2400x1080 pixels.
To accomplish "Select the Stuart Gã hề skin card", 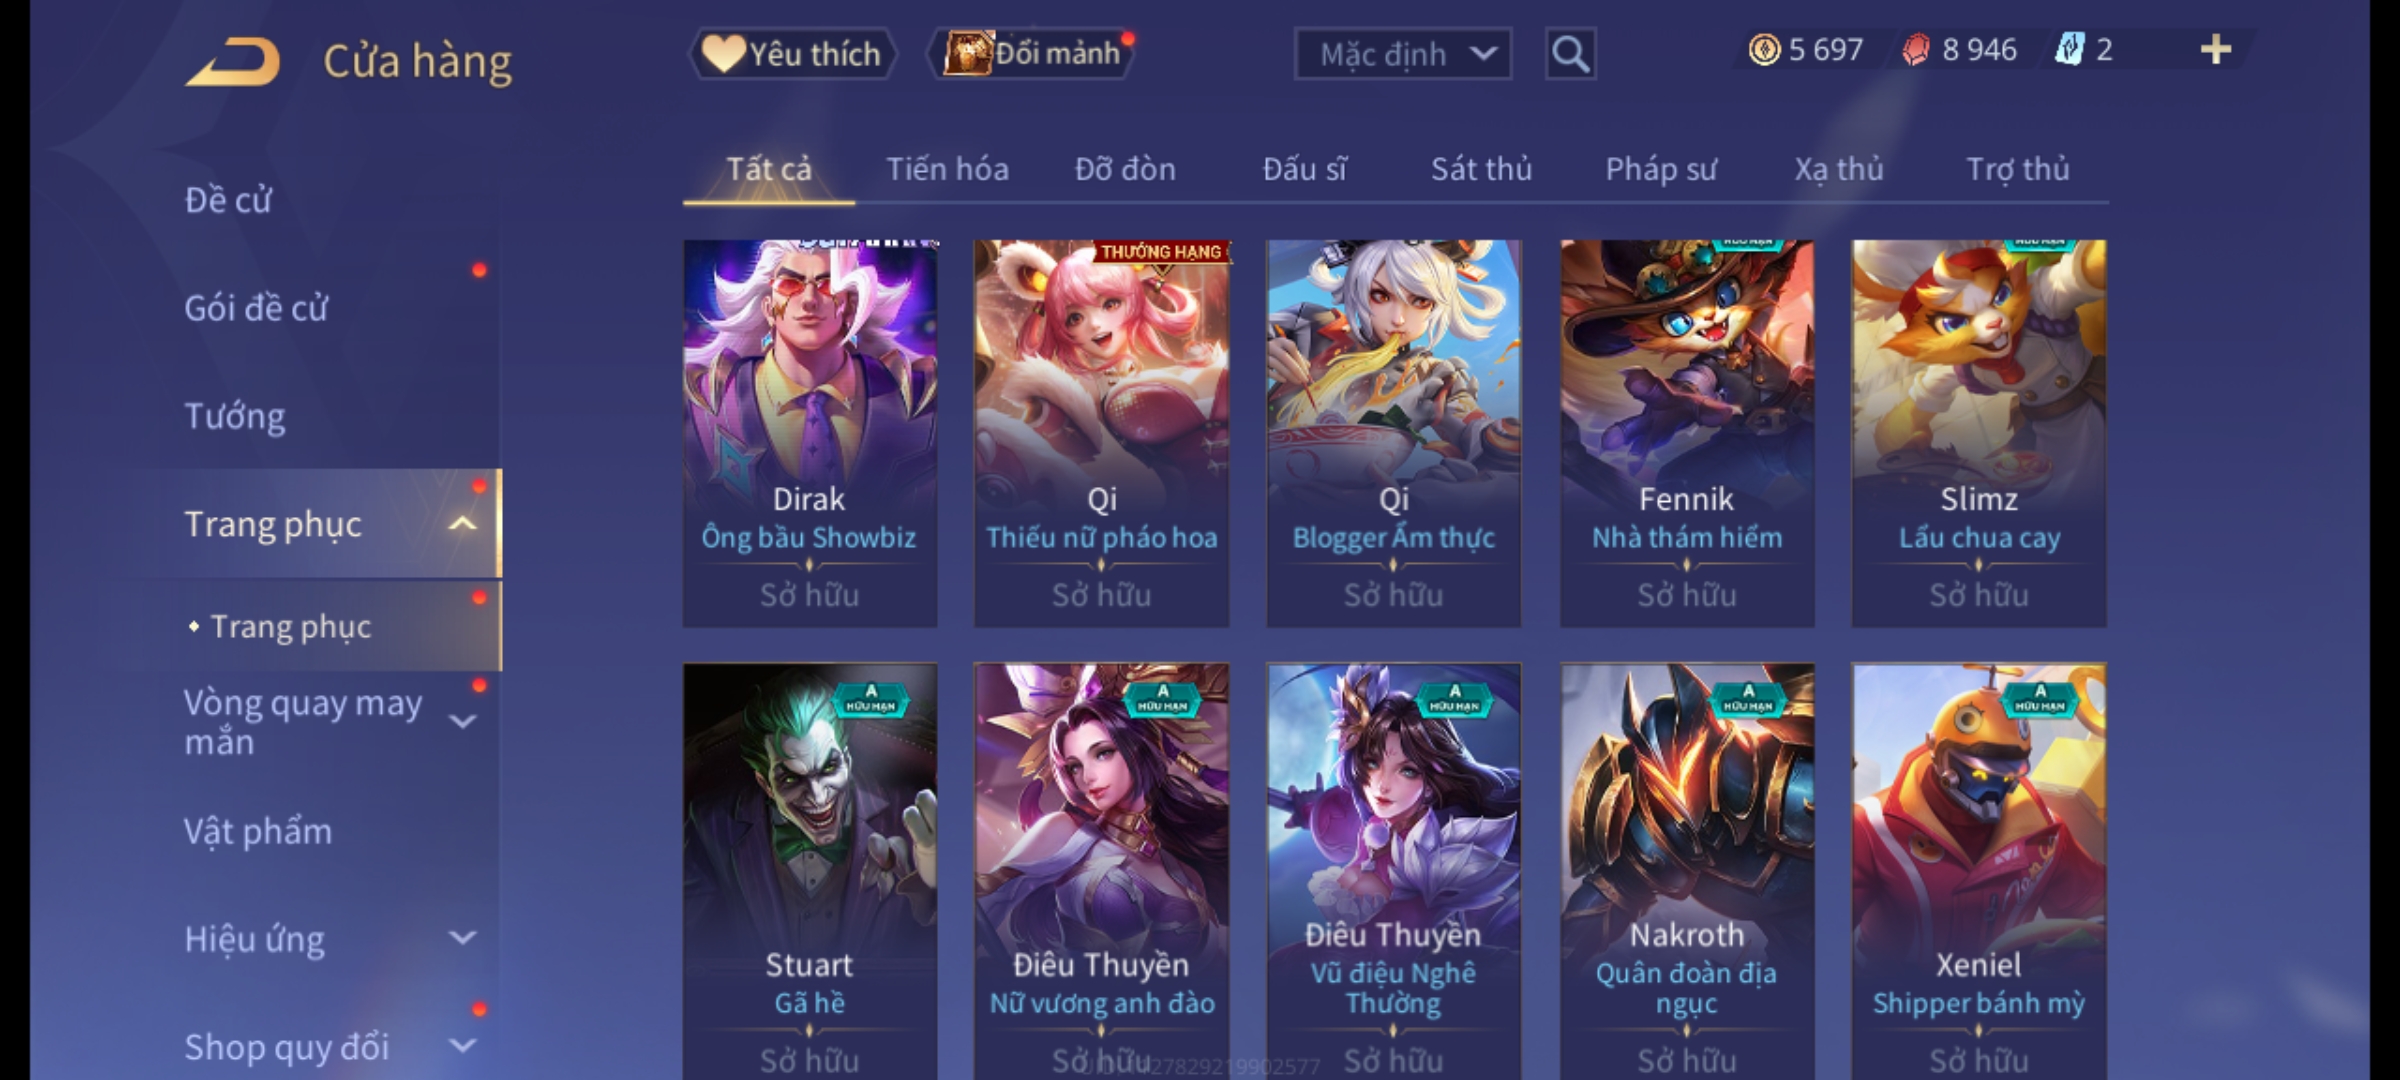I will (x=810, y=872).
